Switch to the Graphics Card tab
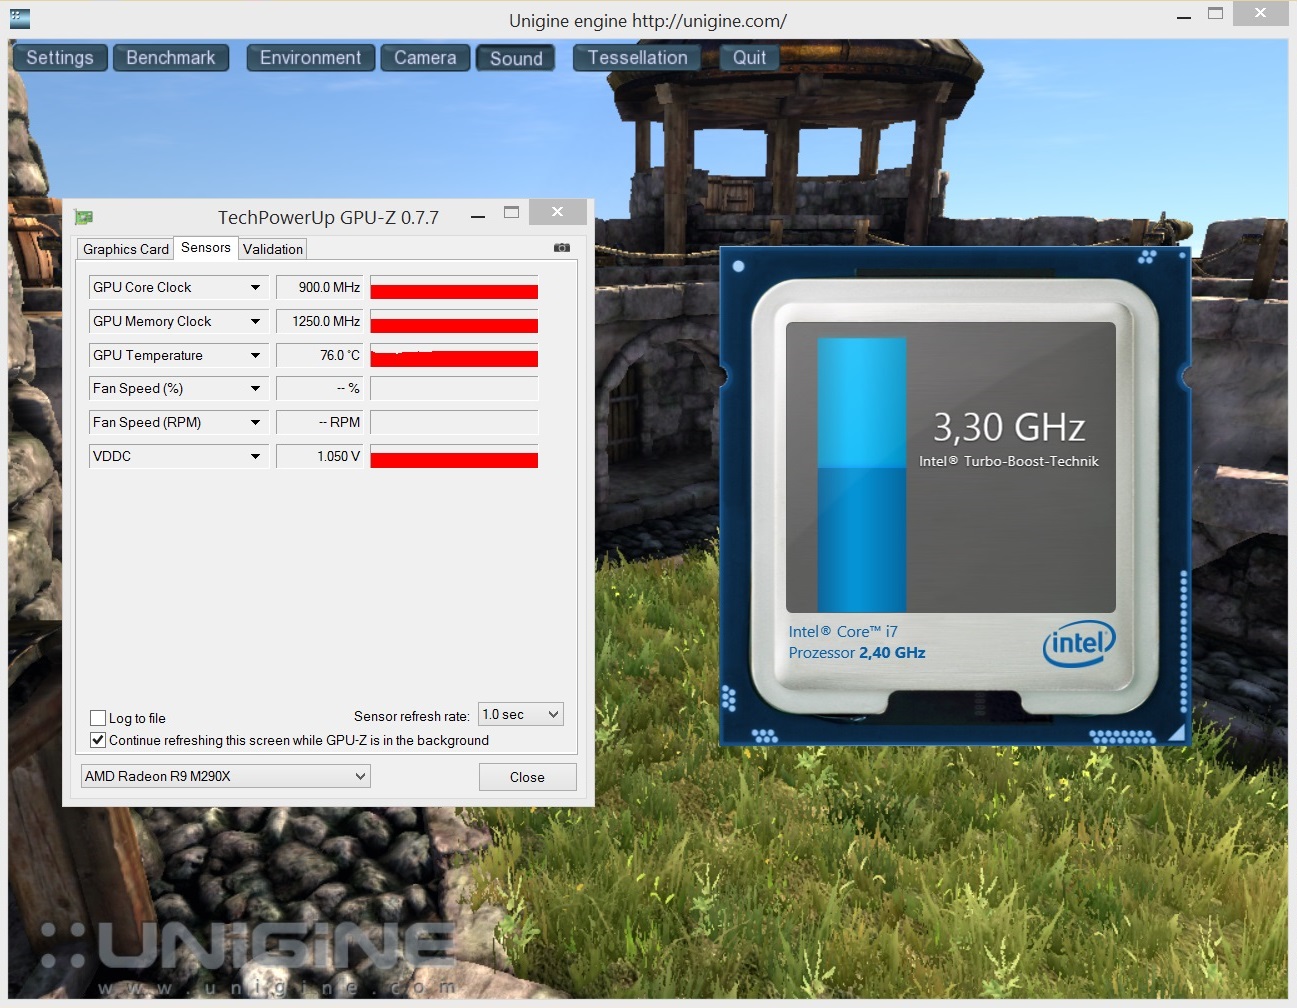Screen dimensions: 1297x1008 click(x=125, y=249)
